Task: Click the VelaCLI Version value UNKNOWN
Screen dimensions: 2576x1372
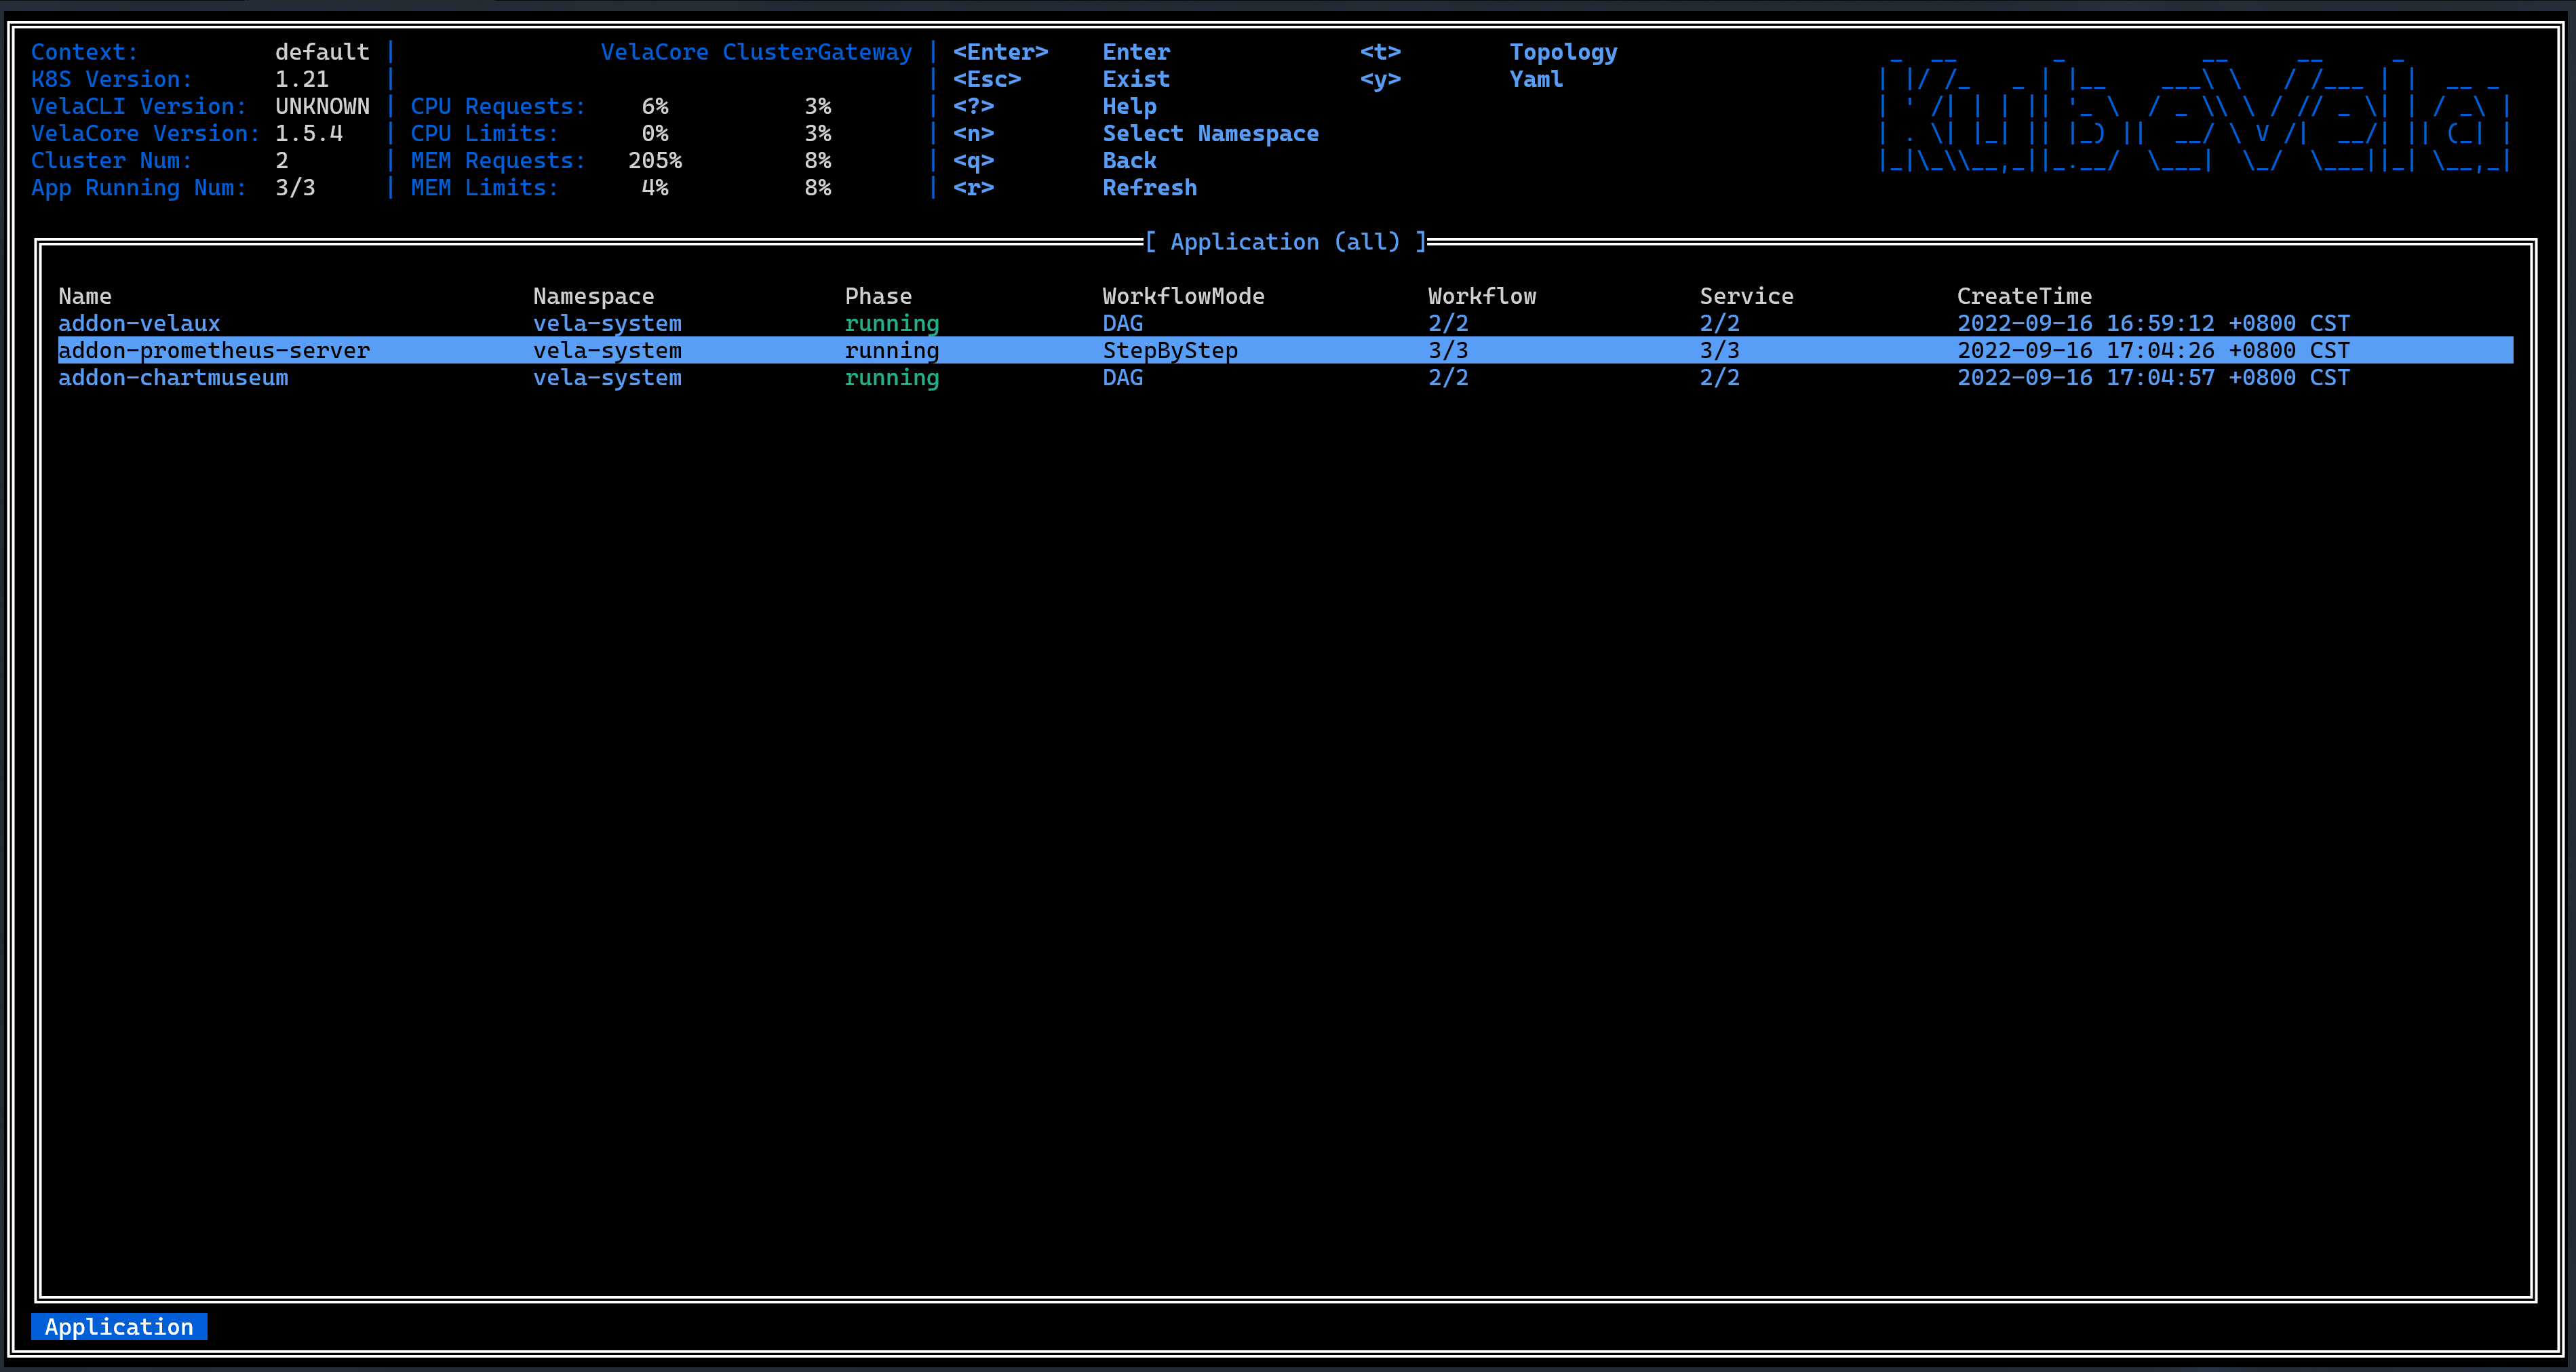Action: [322, 106]
